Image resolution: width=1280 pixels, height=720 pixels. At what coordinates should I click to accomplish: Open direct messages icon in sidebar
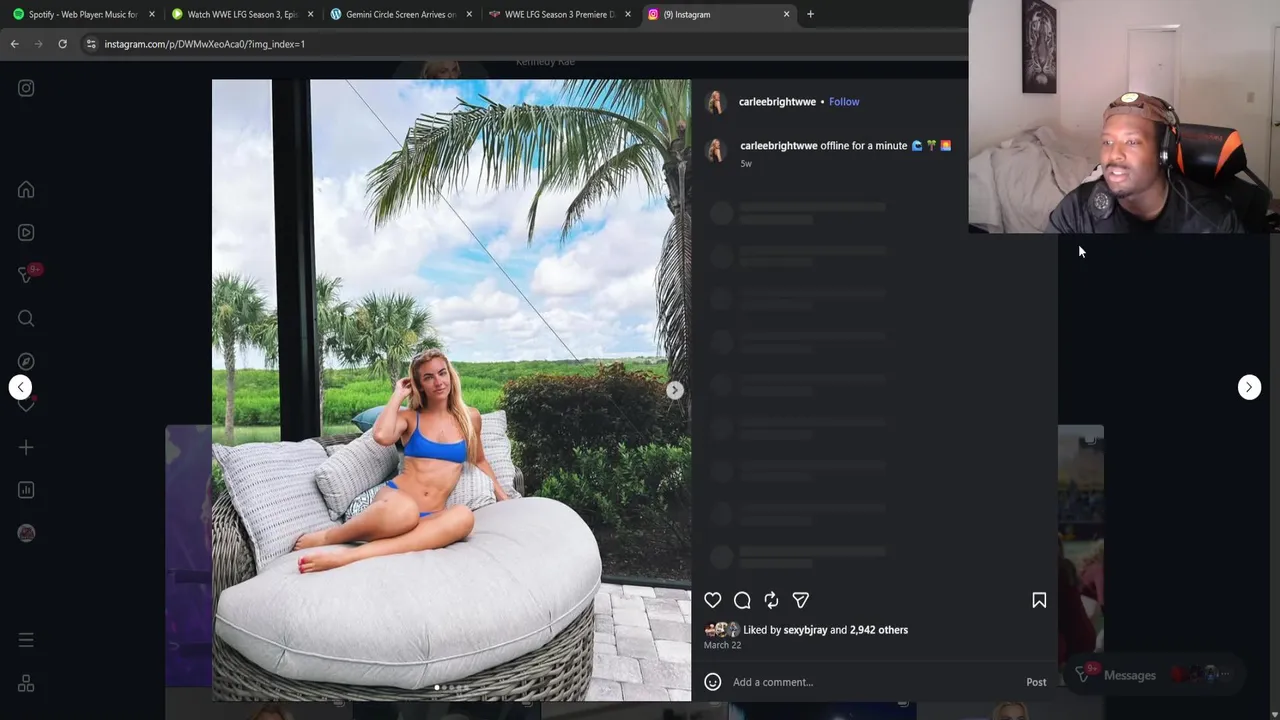coord(26,275)
